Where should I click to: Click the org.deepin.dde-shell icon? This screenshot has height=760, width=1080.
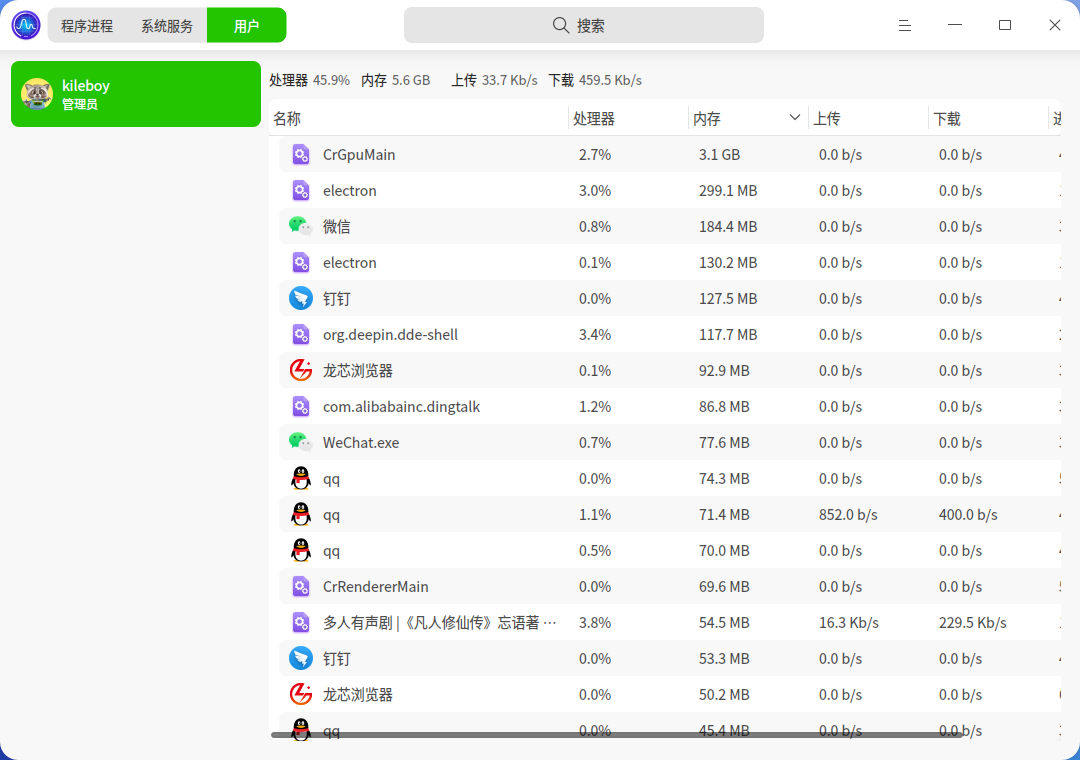(x=301, y=334)
